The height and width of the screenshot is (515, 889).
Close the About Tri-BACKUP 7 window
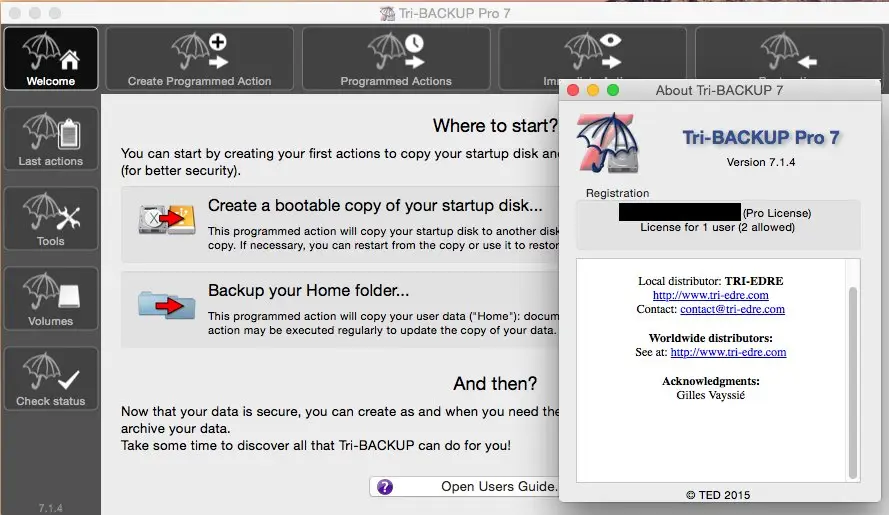pyautogui.click(x=573, y=90)
